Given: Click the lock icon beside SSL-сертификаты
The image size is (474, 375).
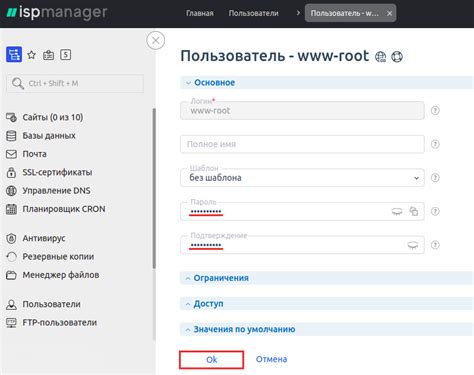Looking at the screenshot, I should [x=11, y=172].
